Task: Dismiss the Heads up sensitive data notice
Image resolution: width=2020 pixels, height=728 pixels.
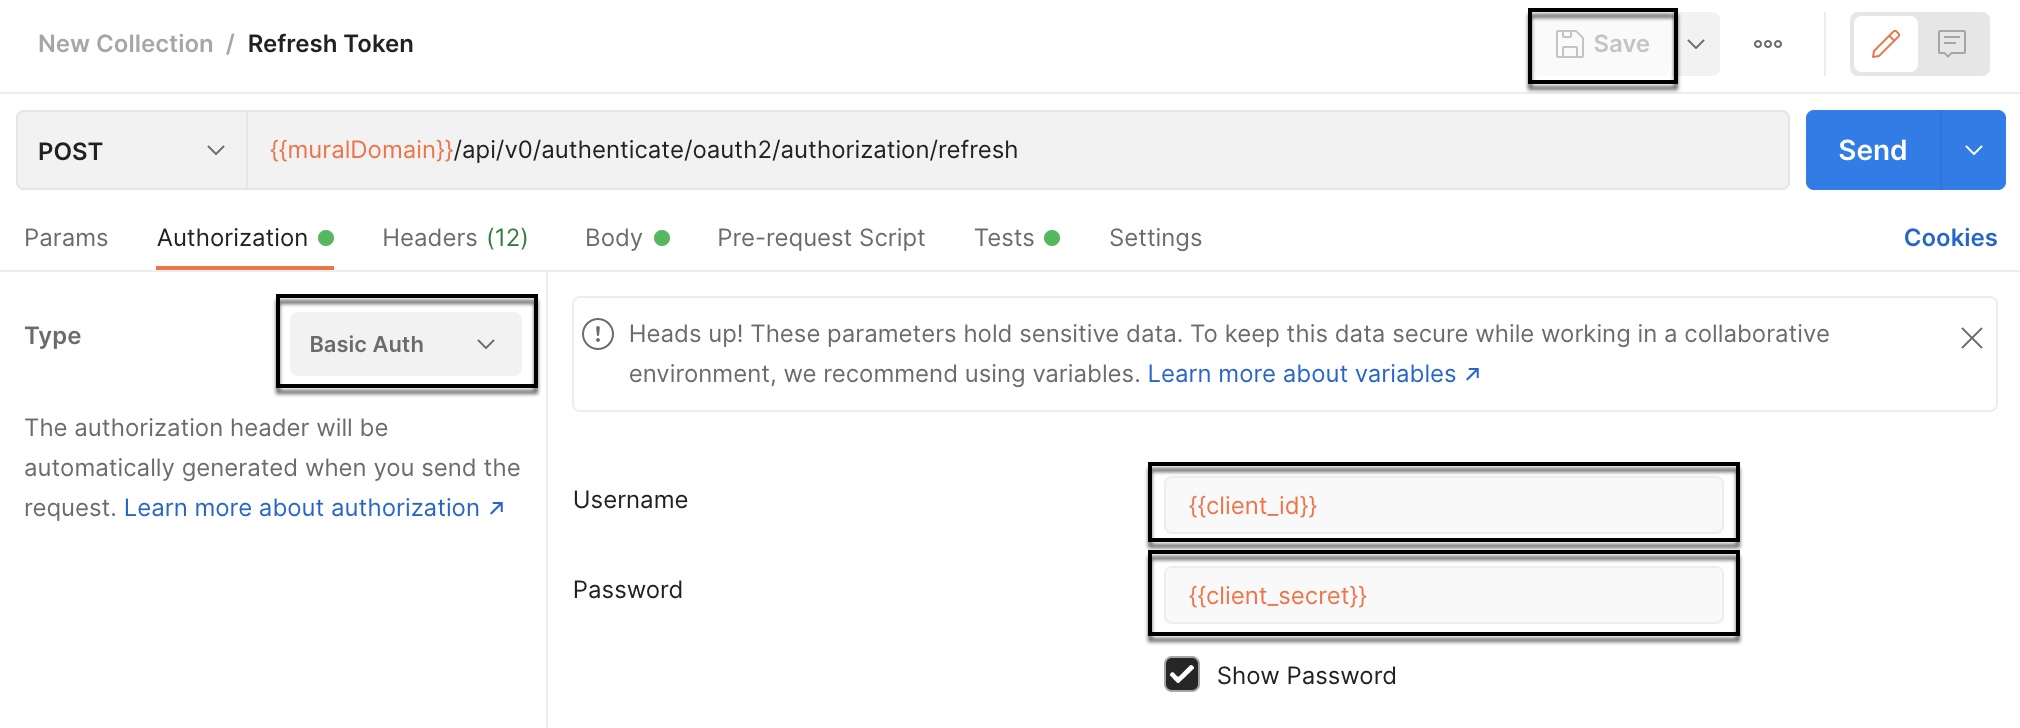Action: click(x=1971, y=338)
